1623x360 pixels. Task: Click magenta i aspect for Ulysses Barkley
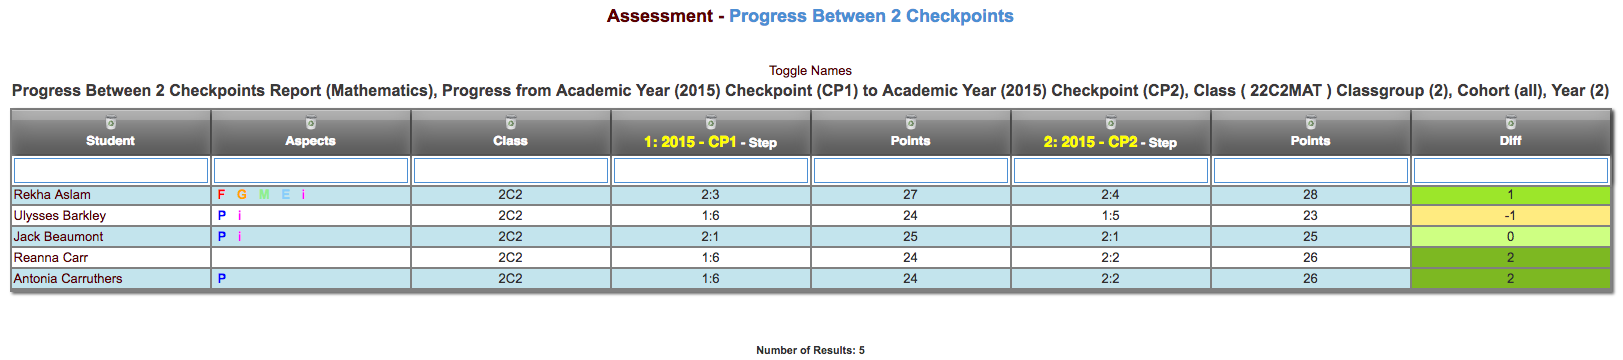[x=239, y=216]
